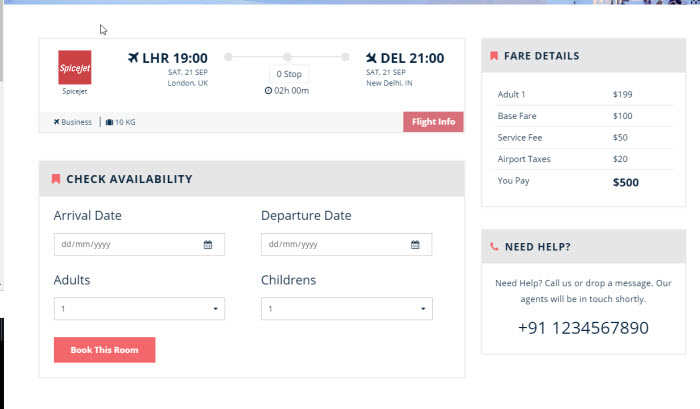This screenshot has width=700, height=409.
Task: Click the phone icon beside Need Help
Action: click(494, 246)
